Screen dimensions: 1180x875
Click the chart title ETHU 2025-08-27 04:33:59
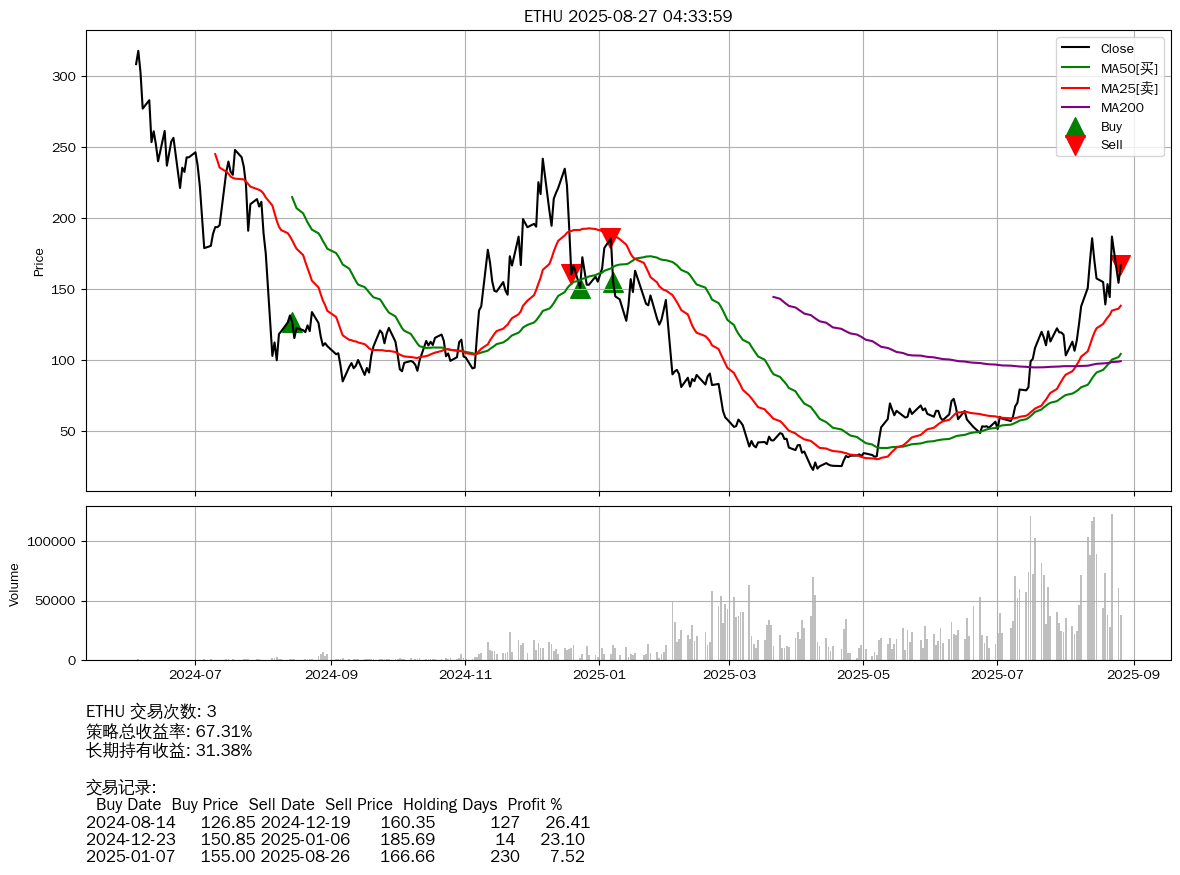coord(628,16)
